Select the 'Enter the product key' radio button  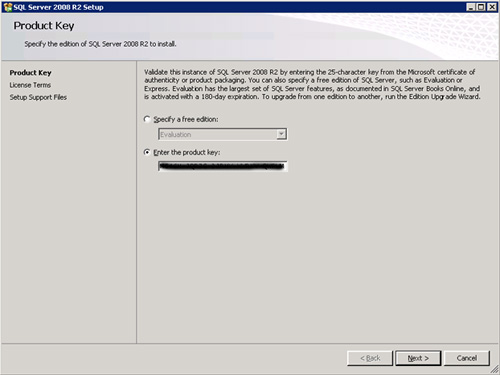pos(147,152)
